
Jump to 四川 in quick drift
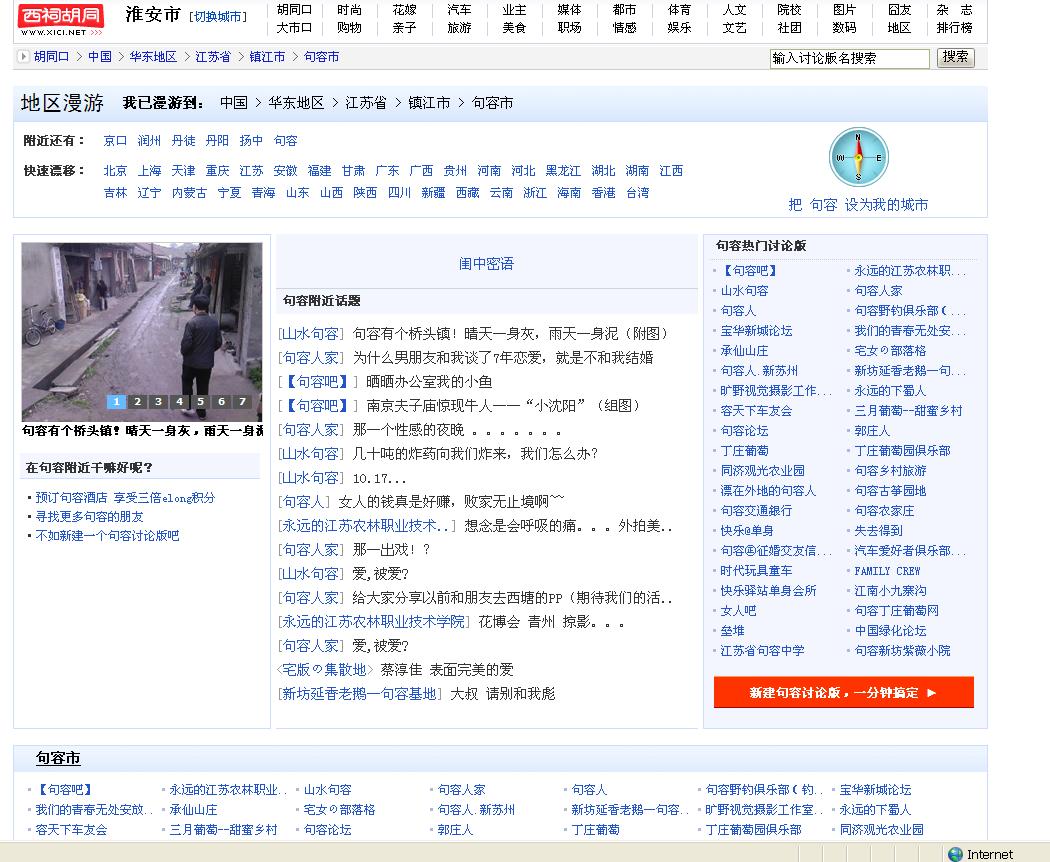coord(399,193)
